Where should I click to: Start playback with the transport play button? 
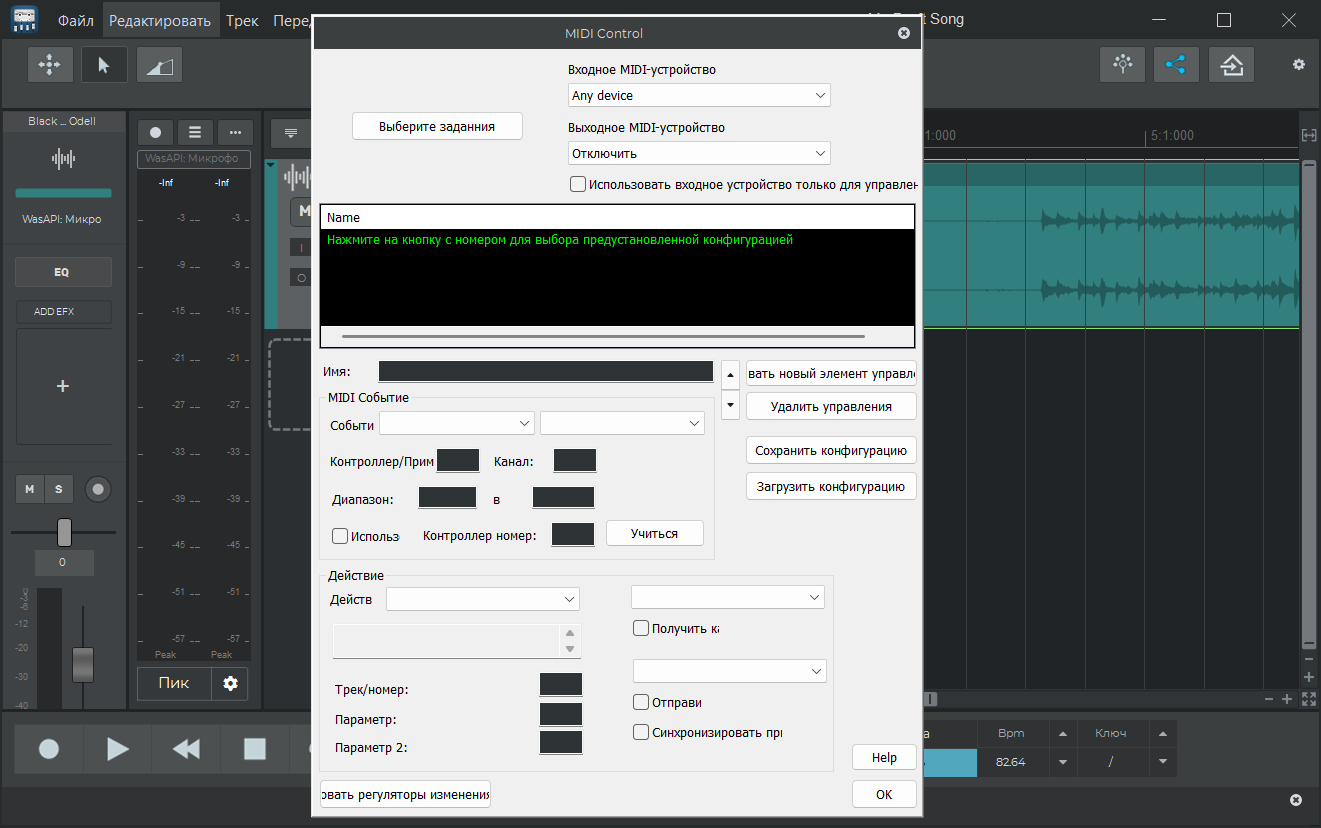(117, 749)
